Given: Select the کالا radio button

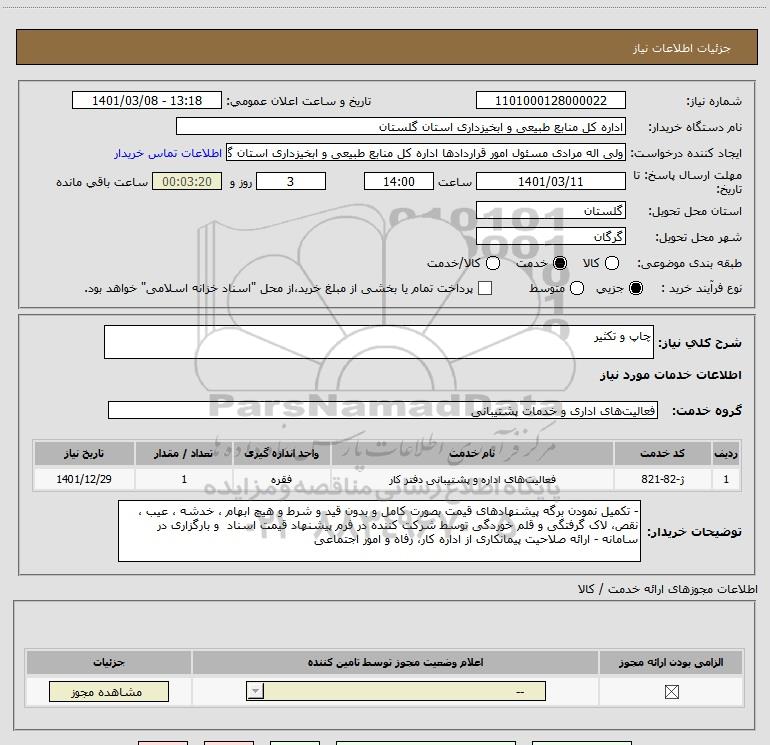Looking at the screenshot, I should 611,263.
